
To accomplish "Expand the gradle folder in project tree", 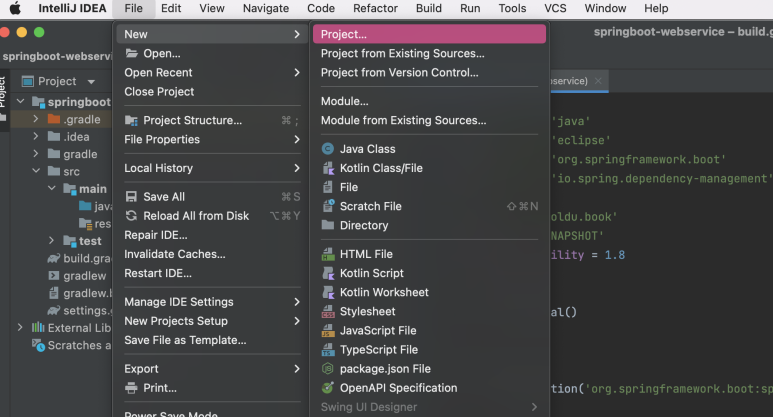I will click(35, 153).
